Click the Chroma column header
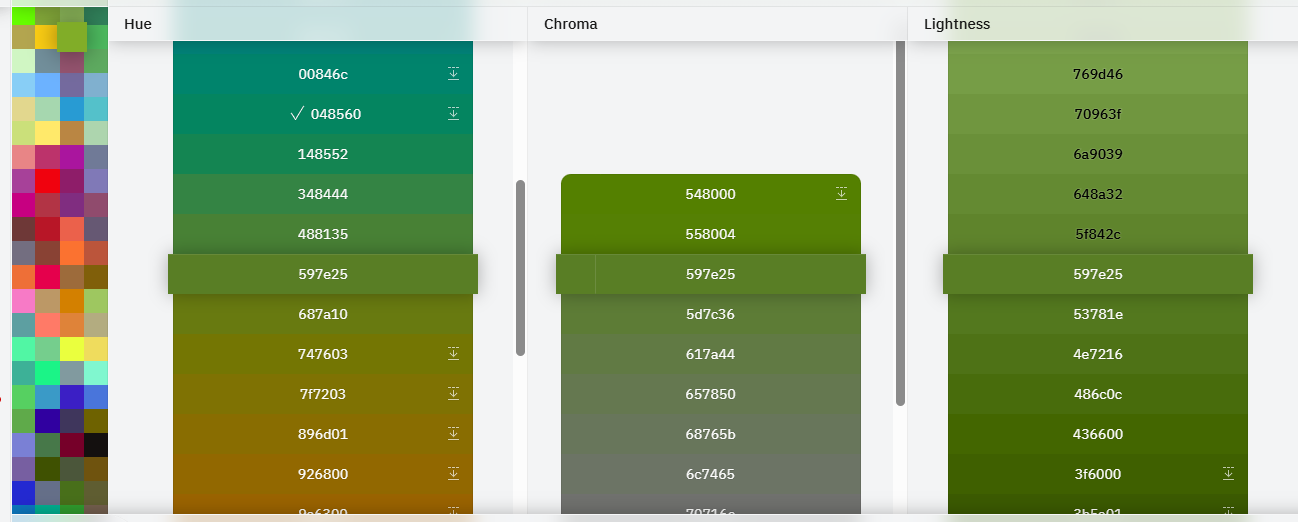1298x522 pixels. 570,24
